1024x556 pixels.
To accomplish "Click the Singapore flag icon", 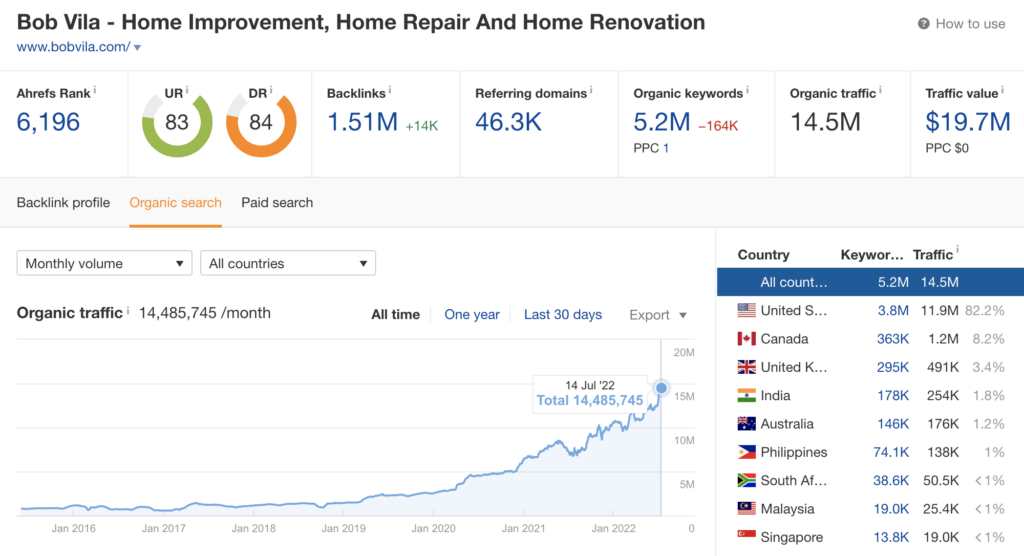I will click(746, 537).
